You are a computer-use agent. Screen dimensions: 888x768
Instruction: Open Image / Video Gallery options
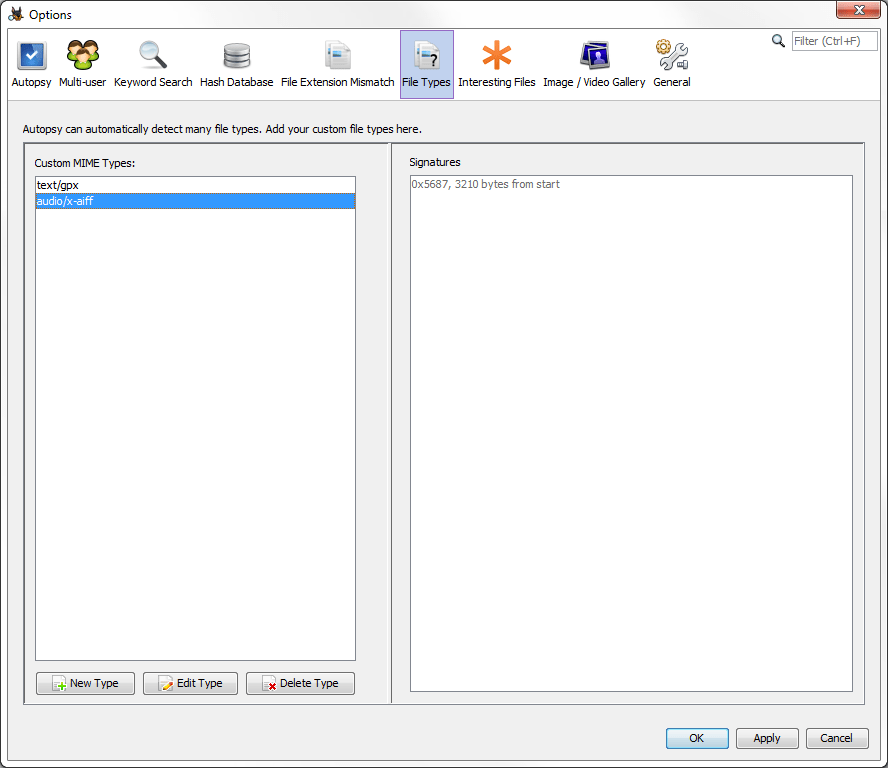[x=594, y=64]
